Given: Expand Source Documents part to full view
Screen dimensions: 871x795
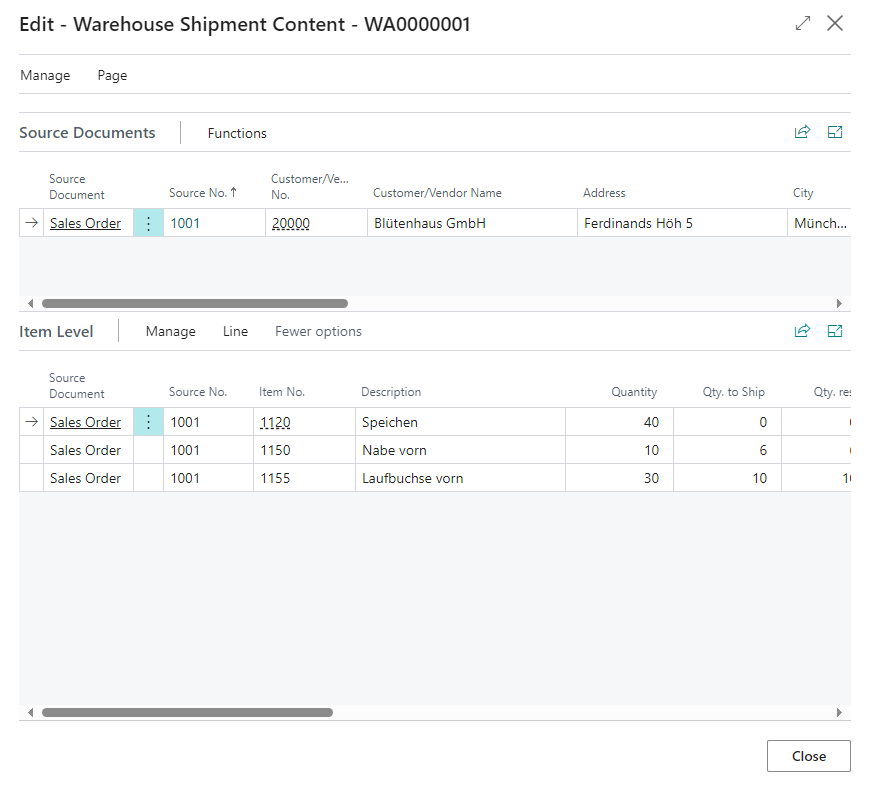Looking at the screenshot, I should pos(835,132).
